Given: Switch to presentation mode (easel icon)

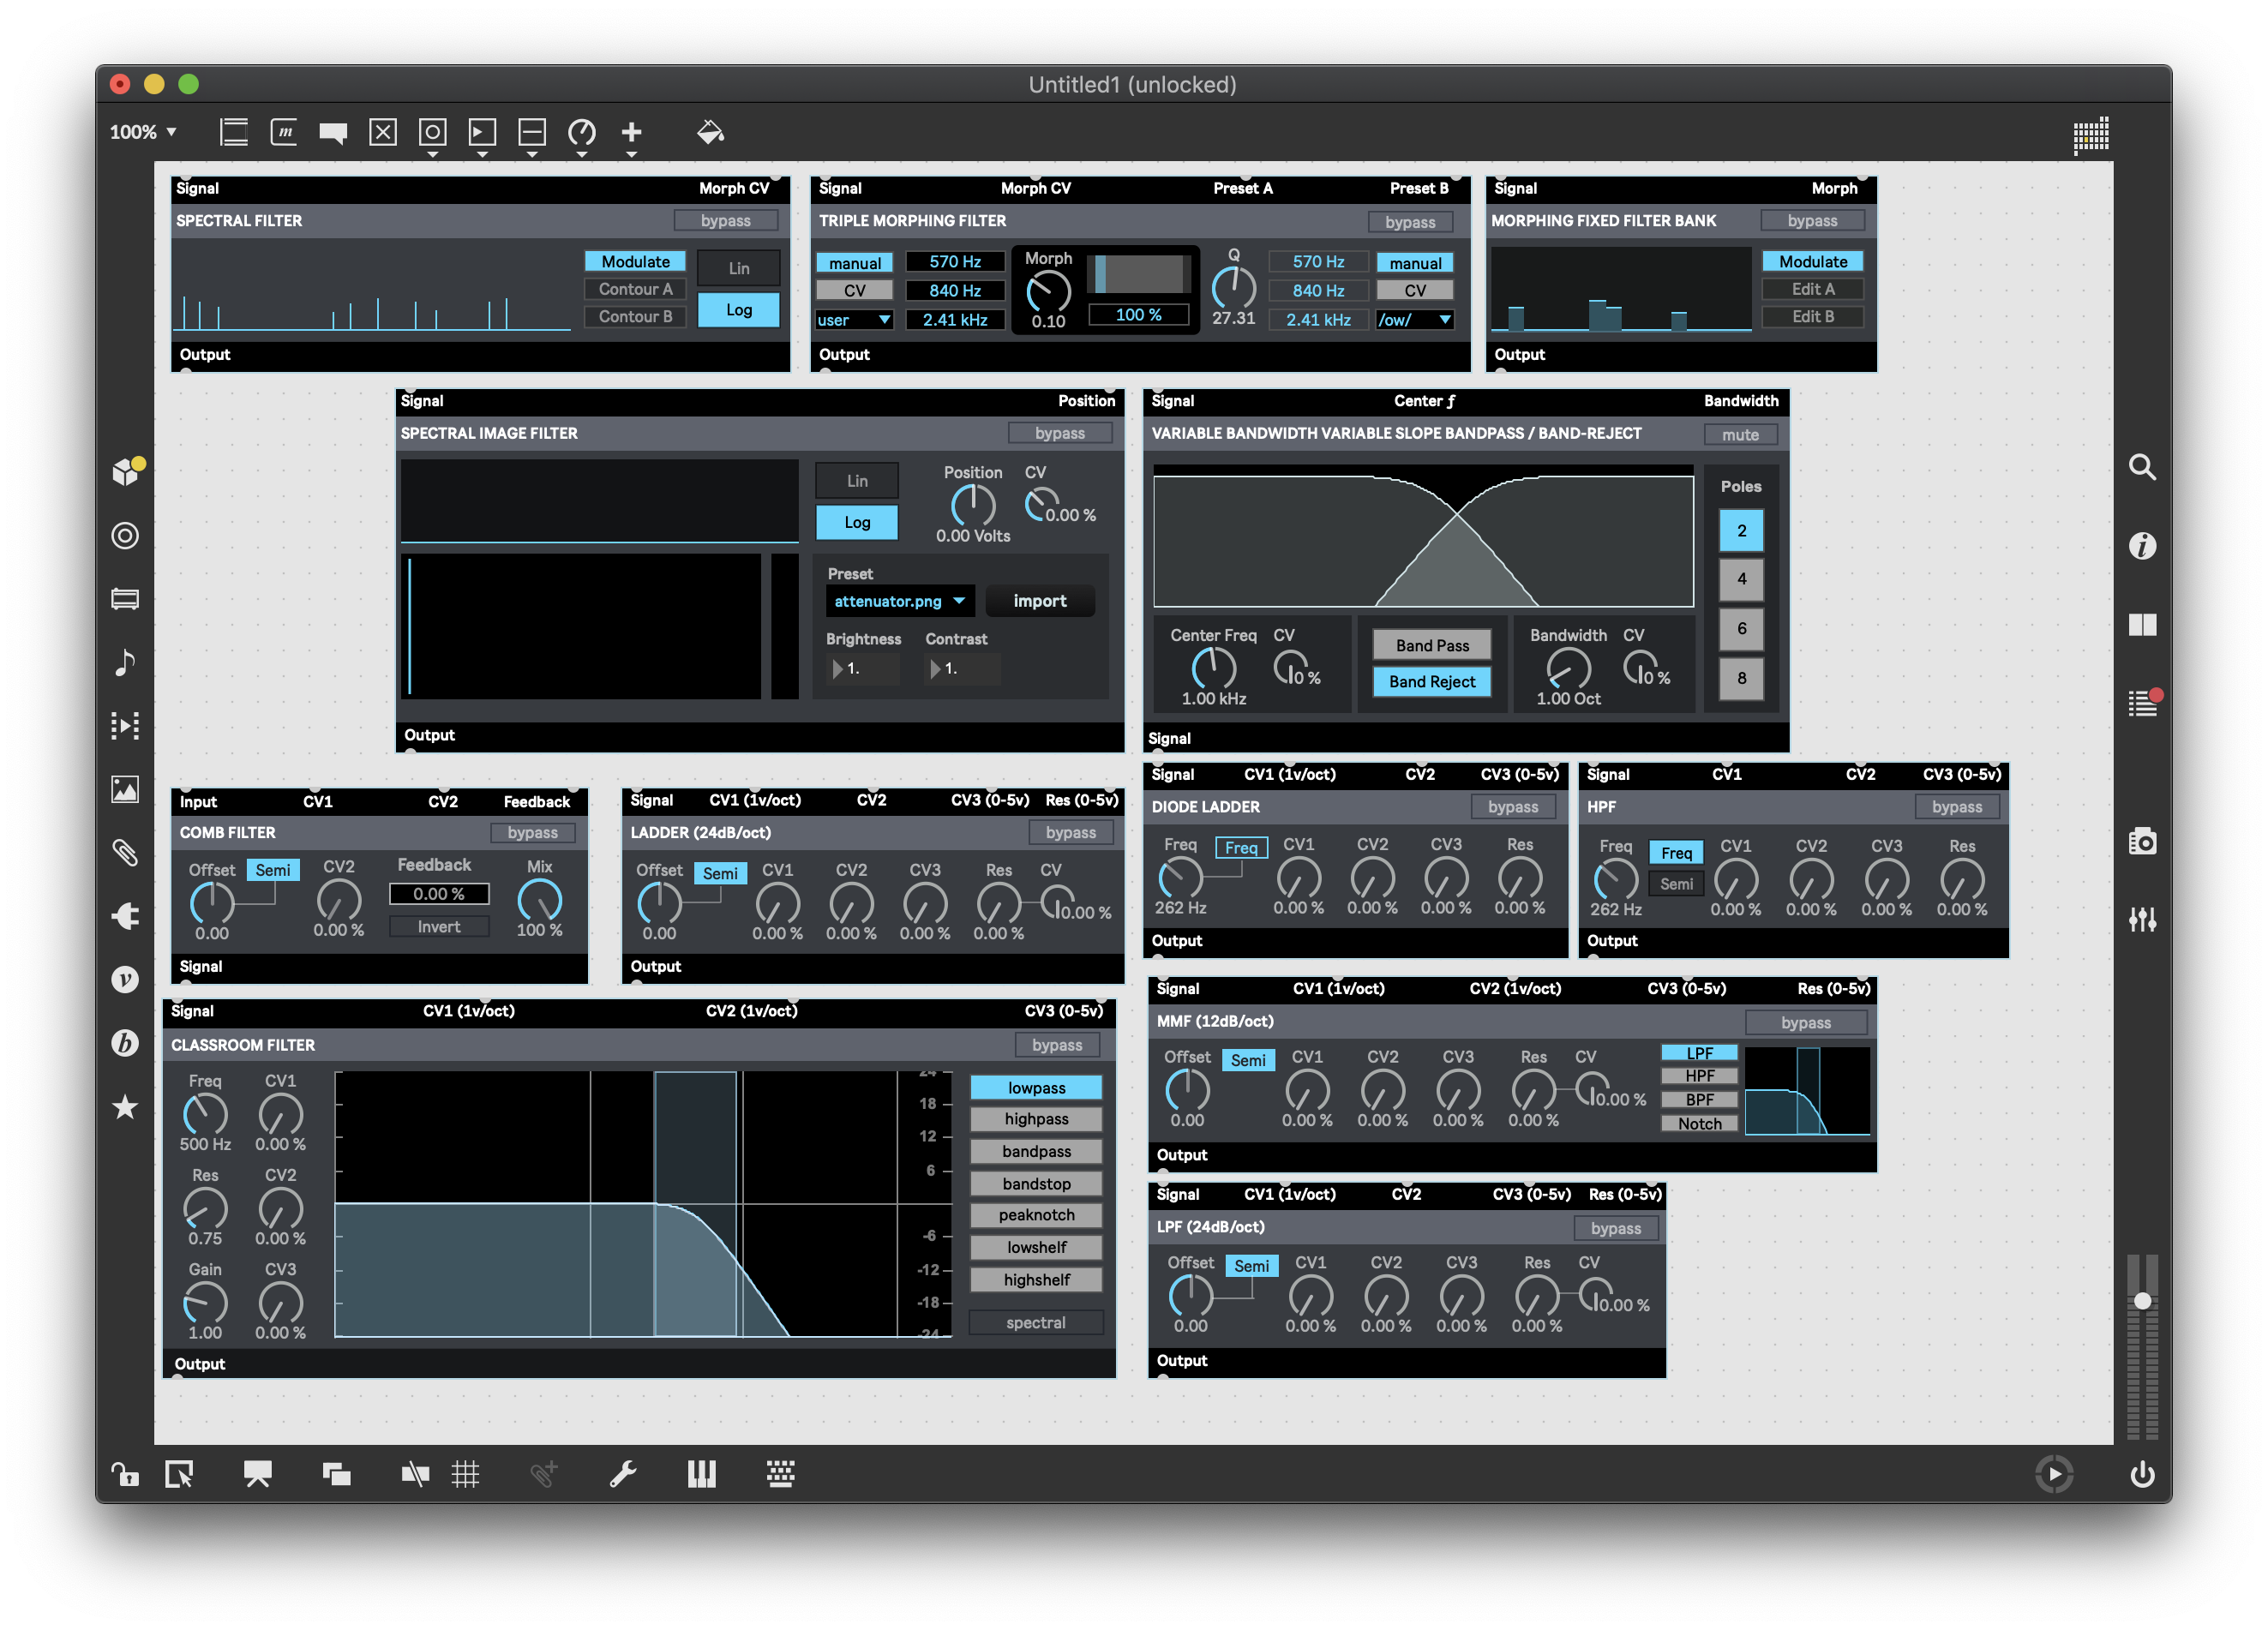Looking at the screenshot, I should coord(258,1474).
